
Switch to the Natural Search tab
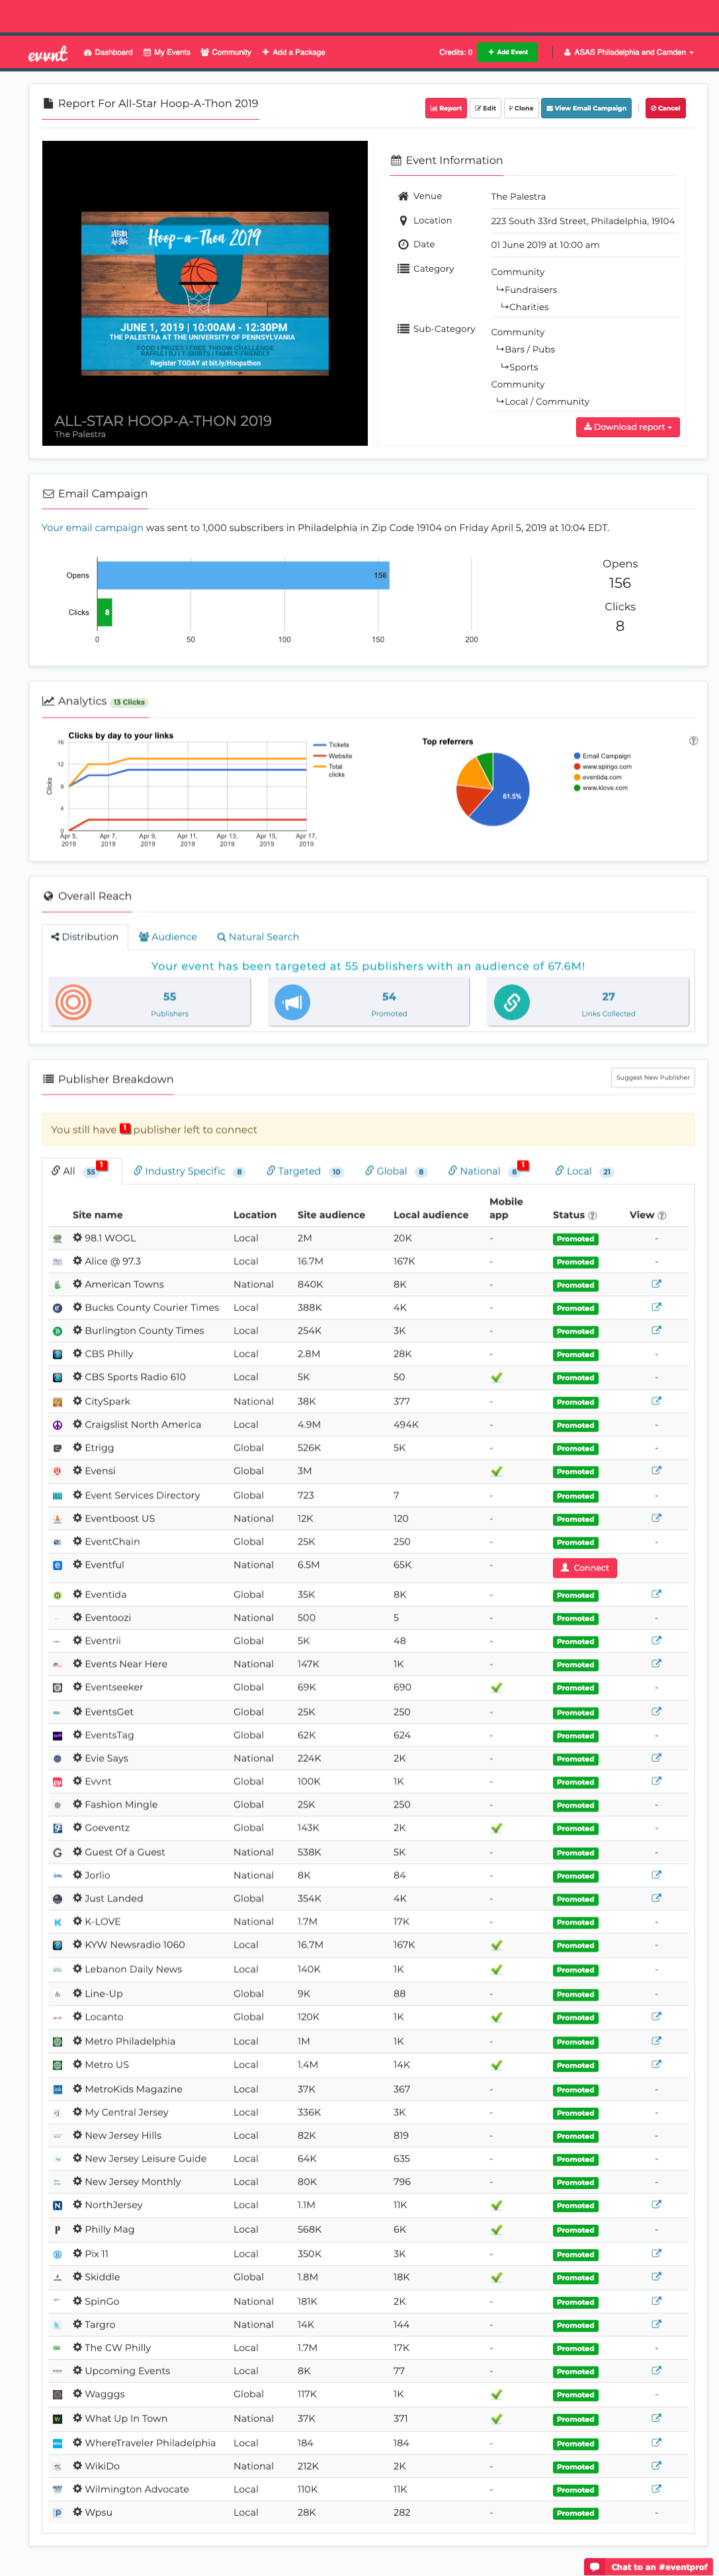point(258,937)
